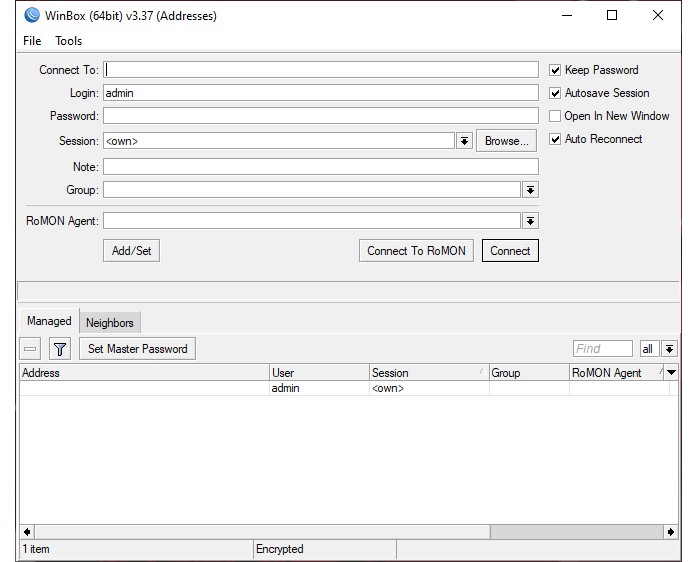Click the remove entry minus button
Image resolution: width=696 pixels, height=562 pixels.
pos(30,349)
